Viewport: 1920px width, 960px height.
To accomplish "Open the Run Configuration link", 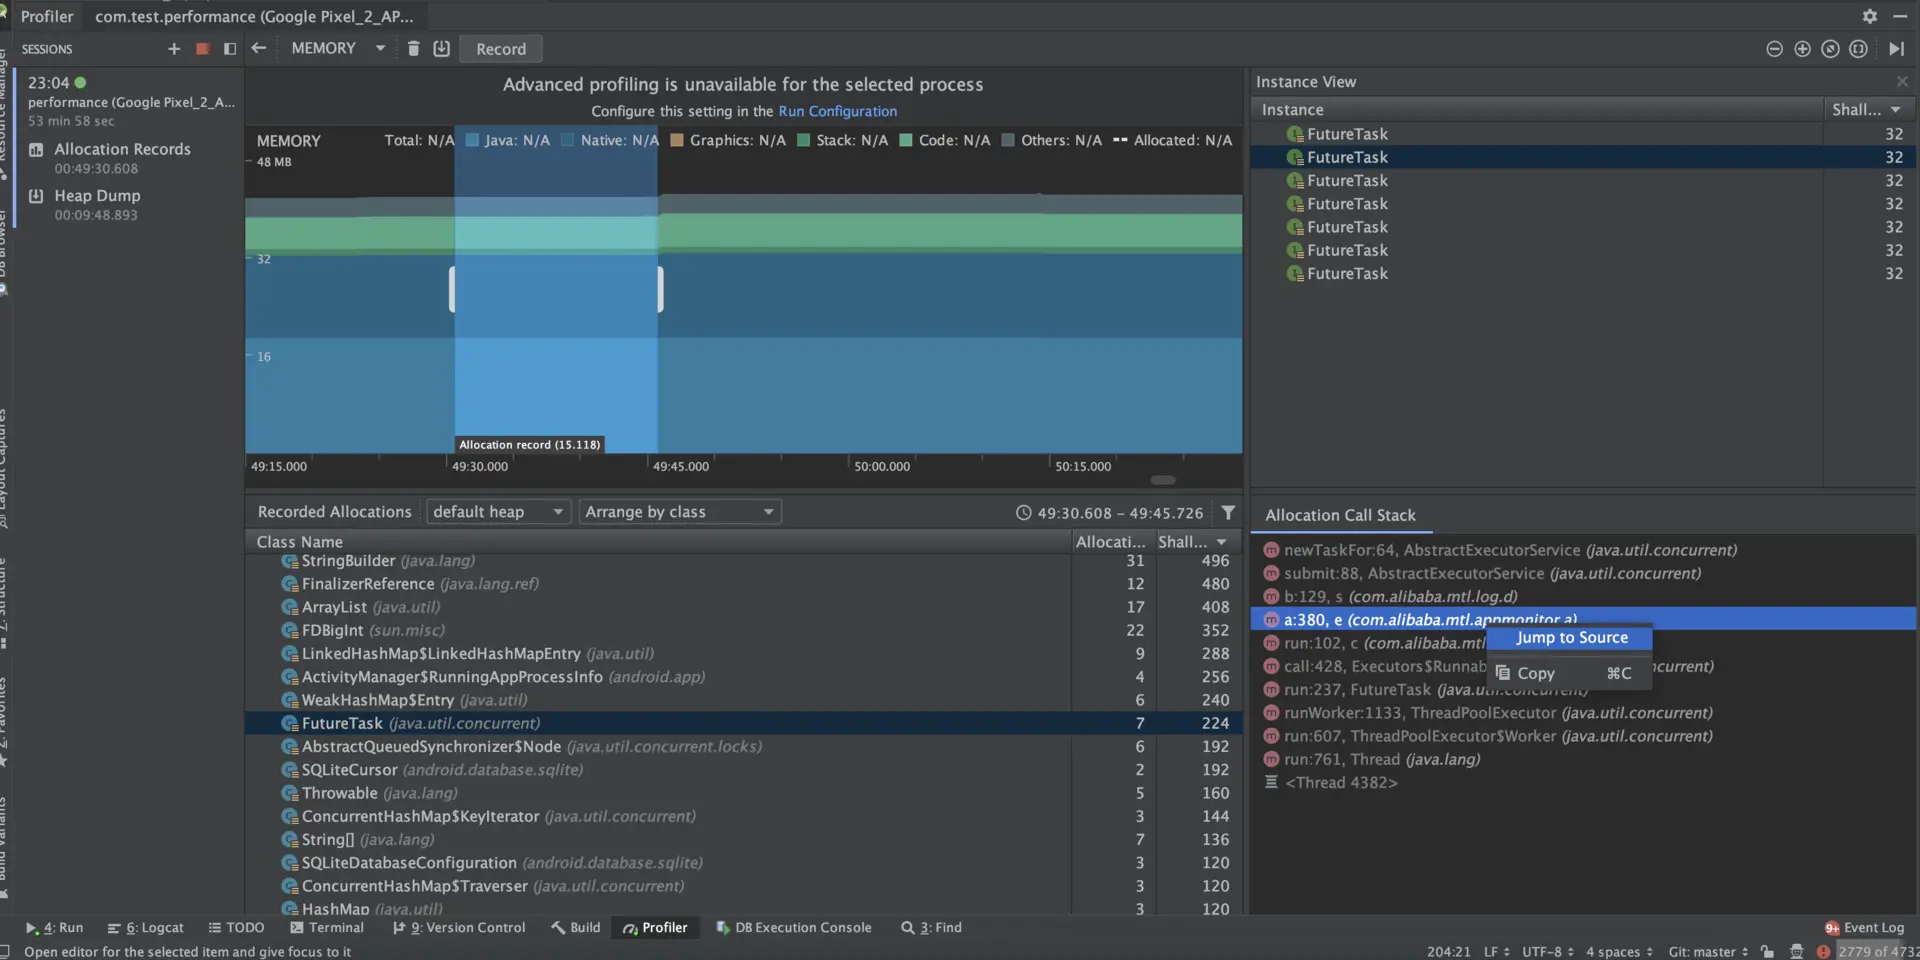I will click(x=837, y=112).
